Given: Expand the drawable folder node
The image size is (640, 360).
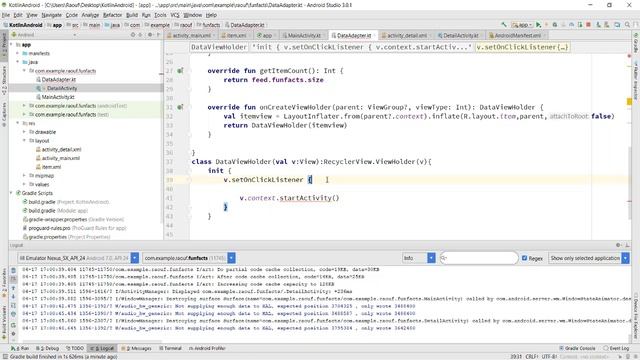Looking at the screenshot, I should coord(24,132).
